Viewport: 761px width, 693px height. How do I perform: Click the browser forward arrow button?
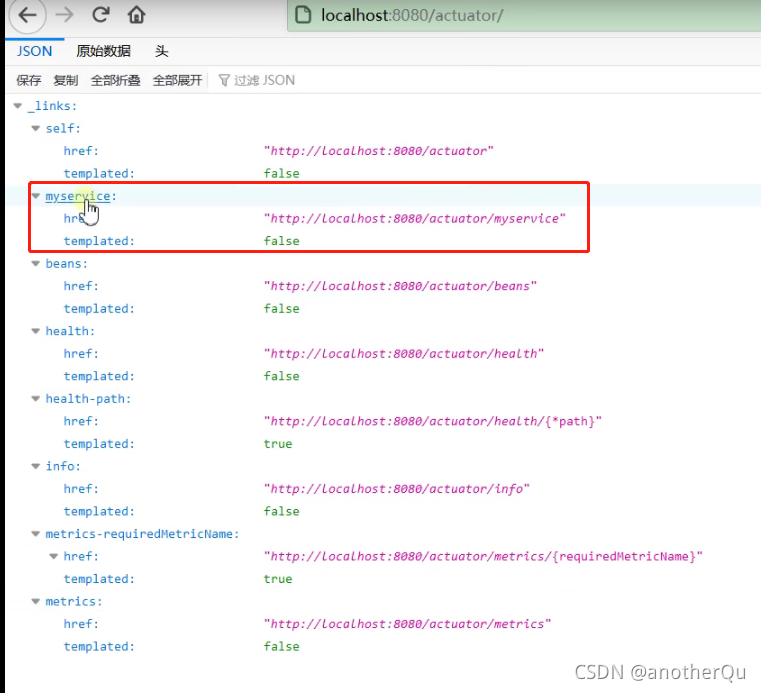click(64, 15)
